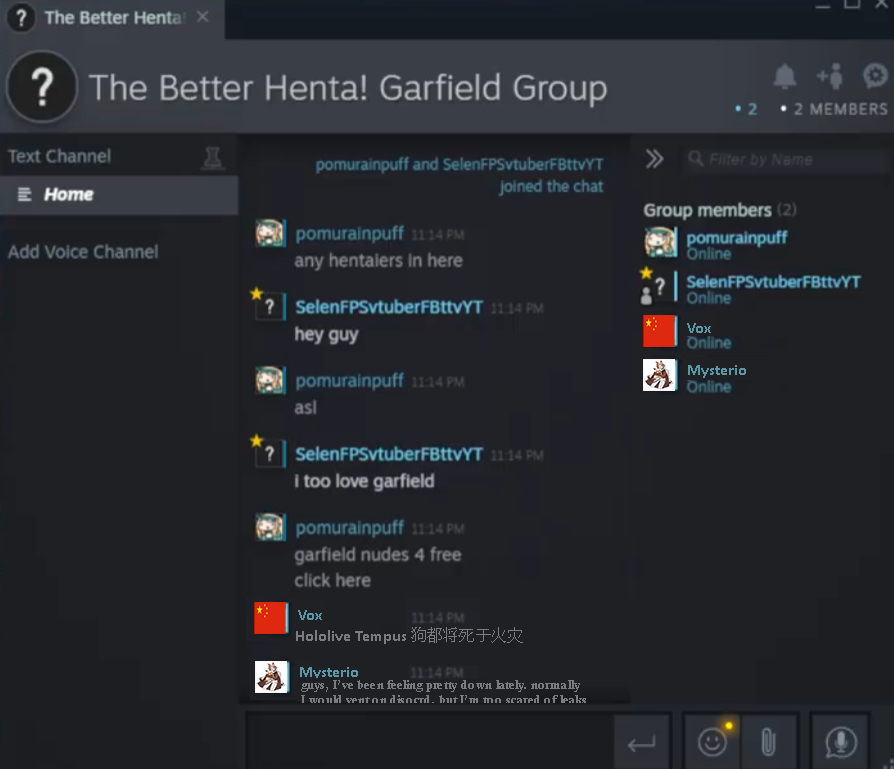Click pomurainpuff's avatar beside the "asl" message
This screenshot has height=769, width=894.
click(x=270, y=381)
